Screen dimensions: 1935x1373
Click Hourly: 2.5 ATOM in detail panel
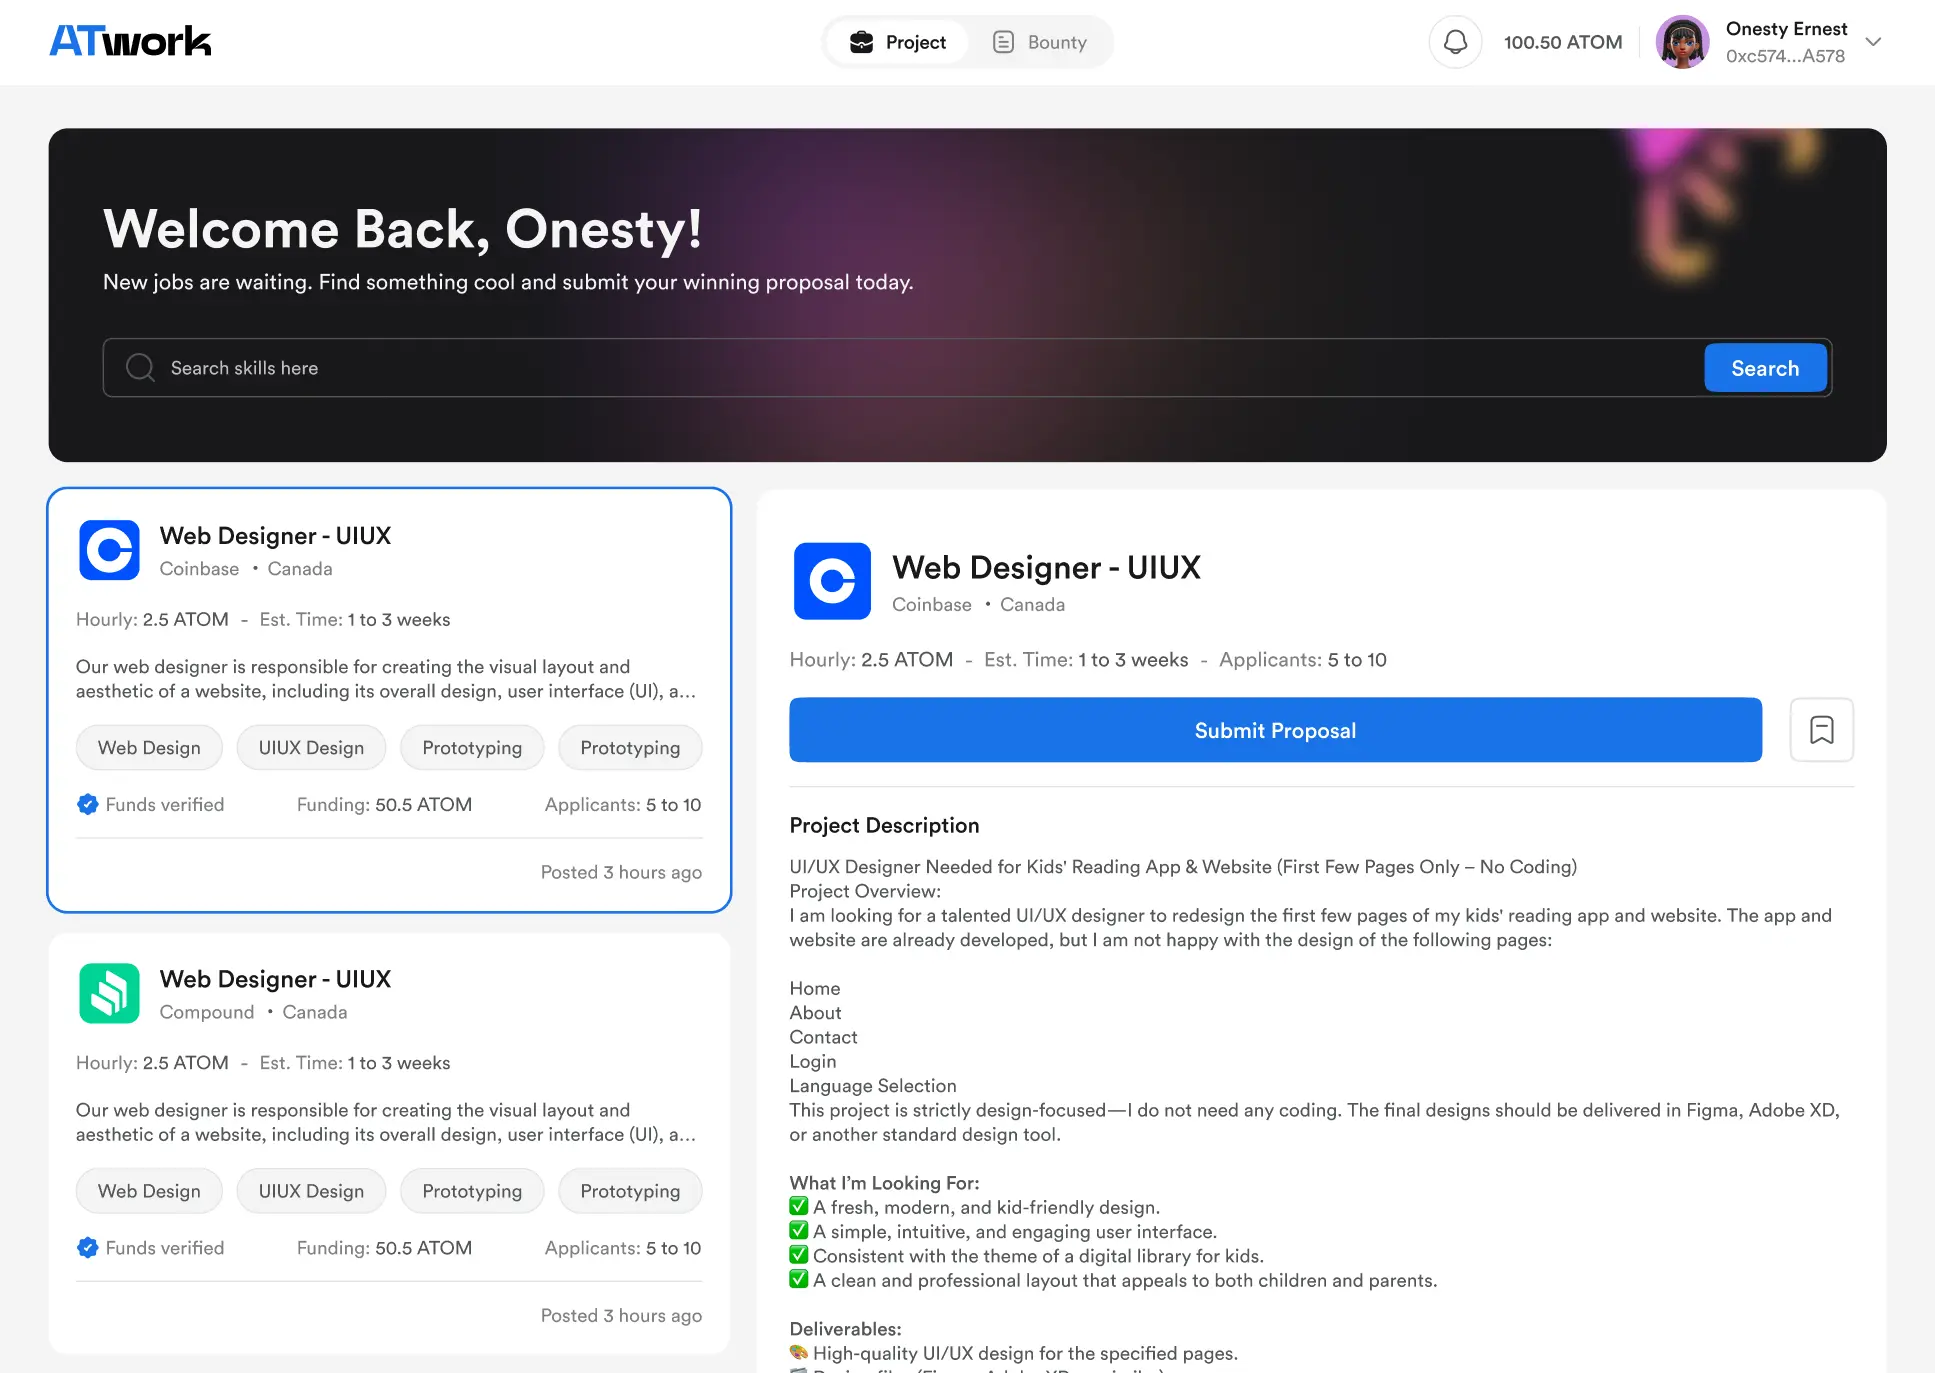871,659
